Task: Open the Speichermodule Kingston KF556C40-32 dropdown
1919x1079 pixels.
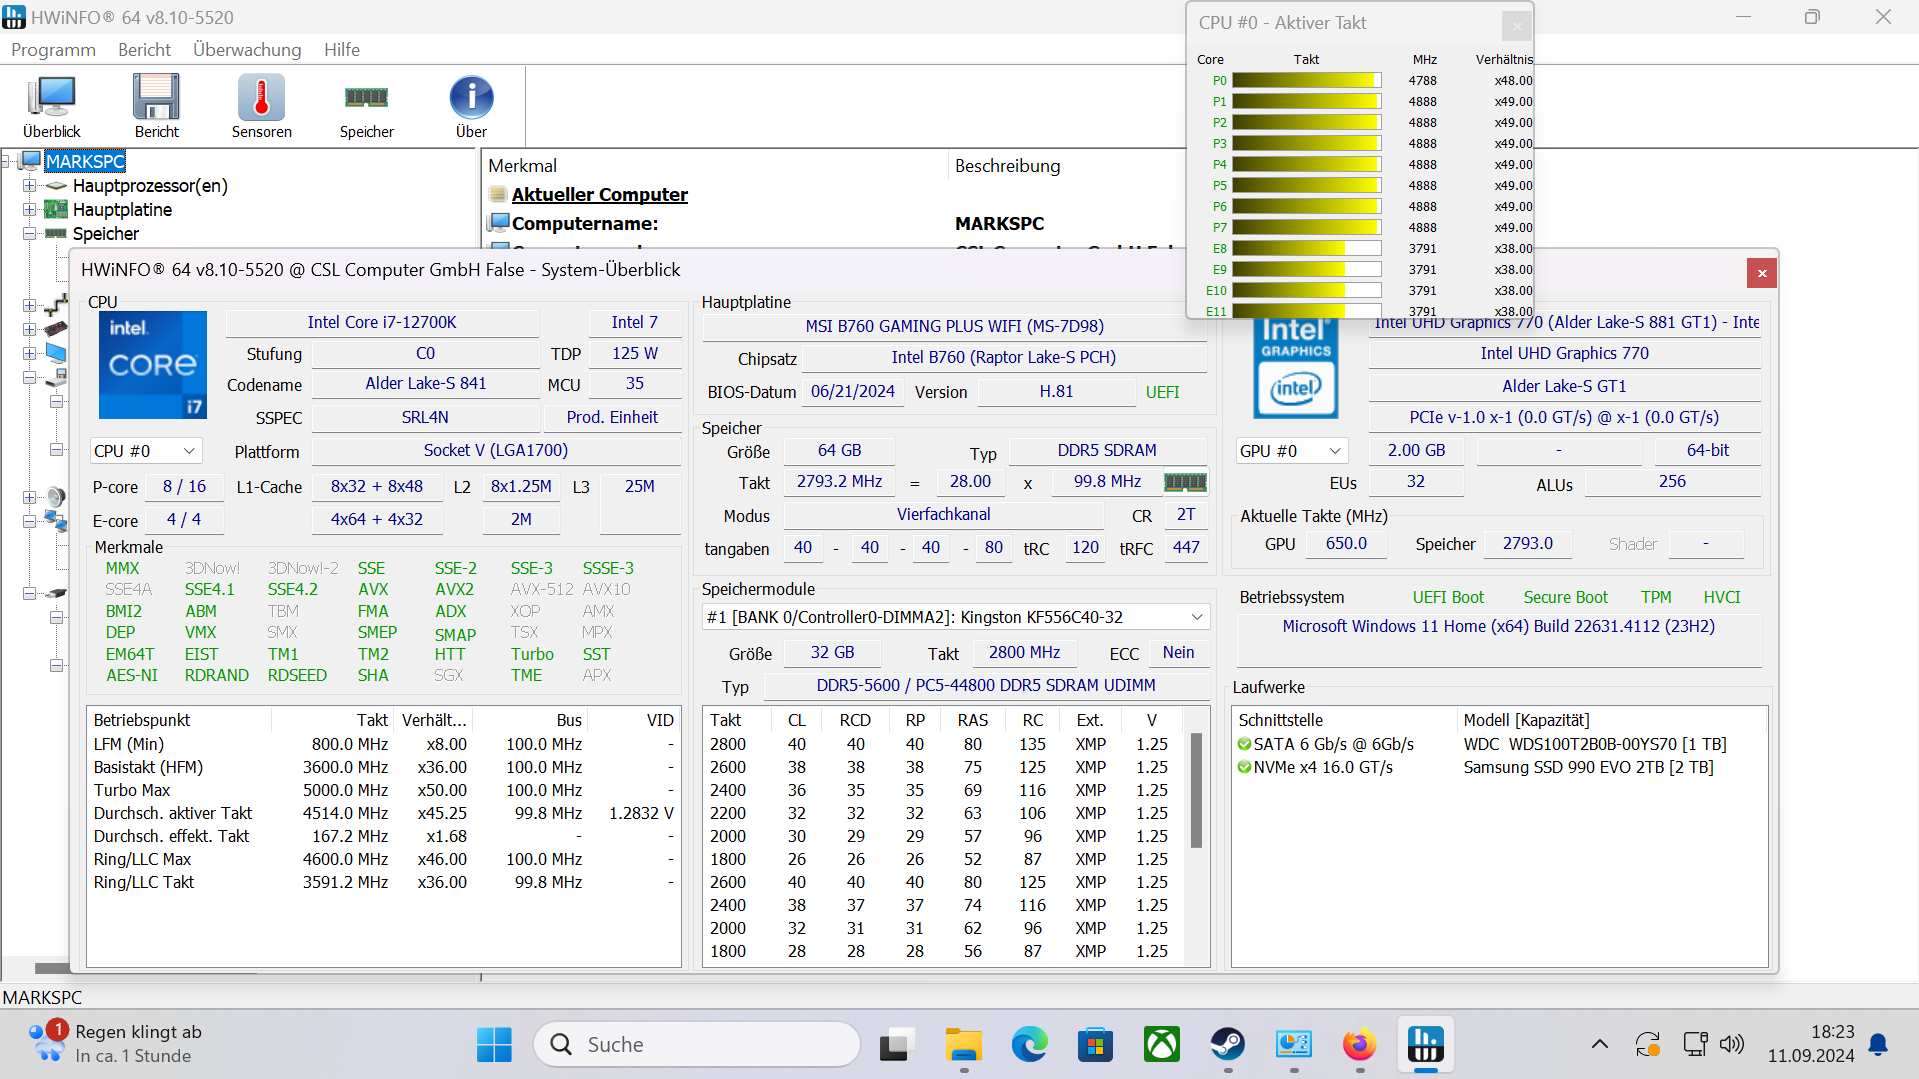Action: (x=955, y=617)
